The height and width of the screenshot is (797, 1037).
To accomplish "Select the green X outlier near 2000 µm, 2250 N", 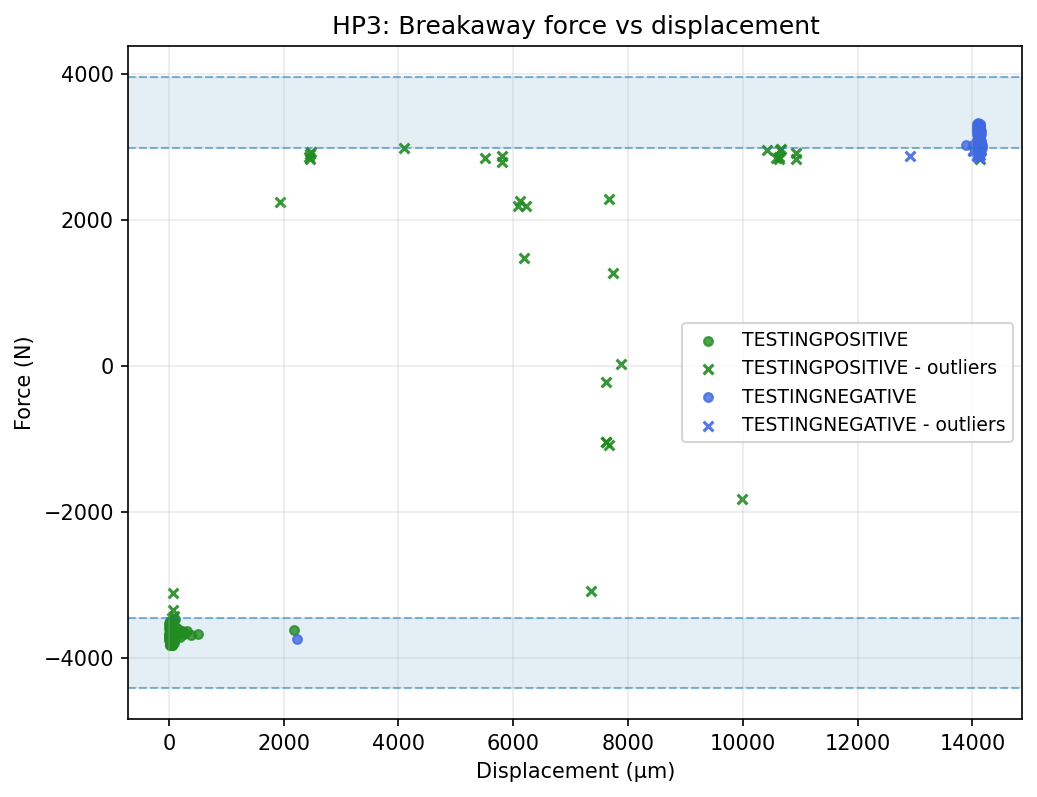I will (280, 202).
